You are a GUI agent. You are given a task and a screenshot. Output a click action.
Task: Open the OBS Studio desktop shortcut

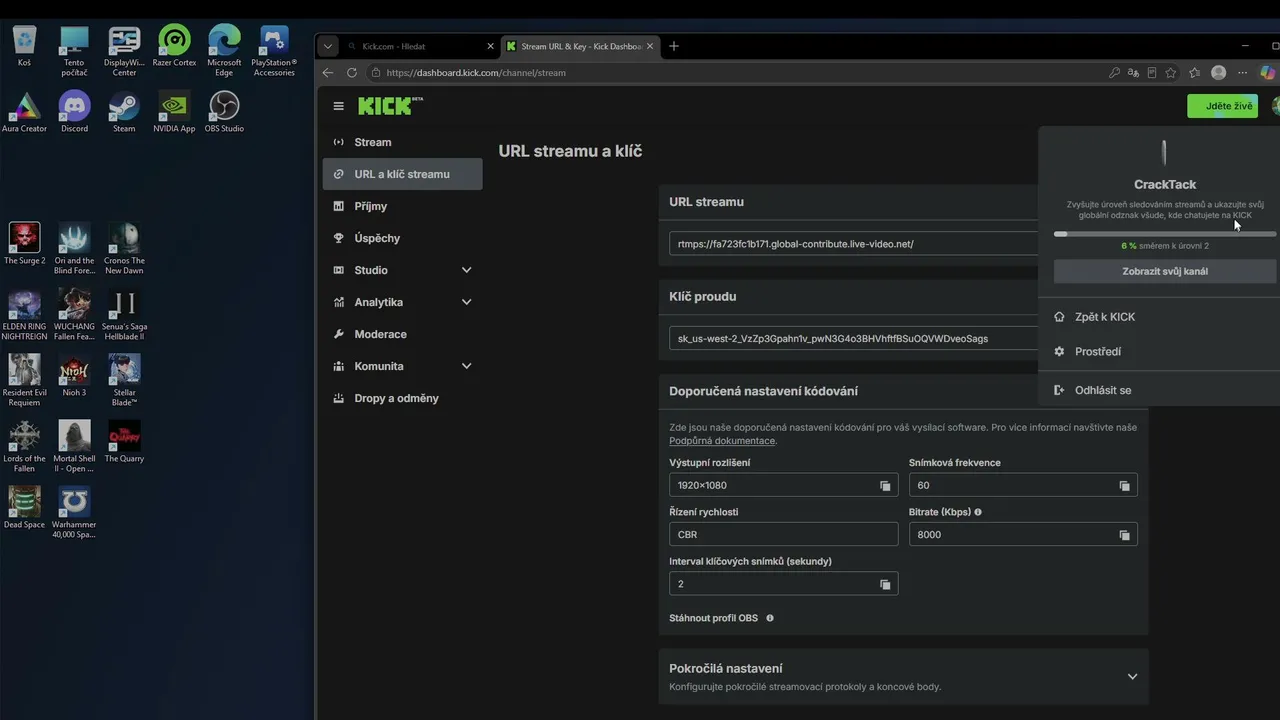pyautogui.click(x=224, y=112)
